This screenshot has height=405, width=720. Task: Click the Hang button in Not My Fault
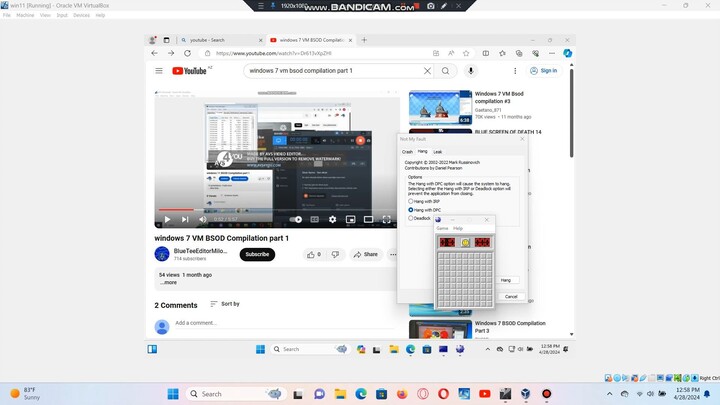coord(506,280)
